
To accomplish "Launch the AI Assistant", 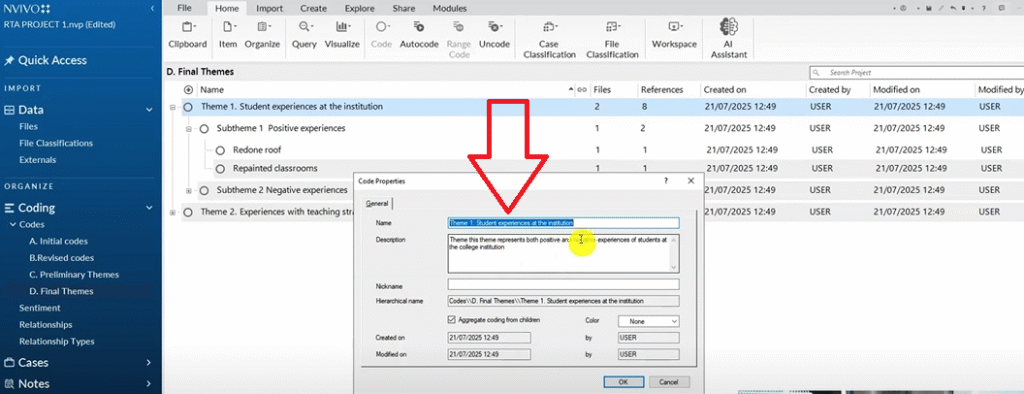I will pos(728,39).
